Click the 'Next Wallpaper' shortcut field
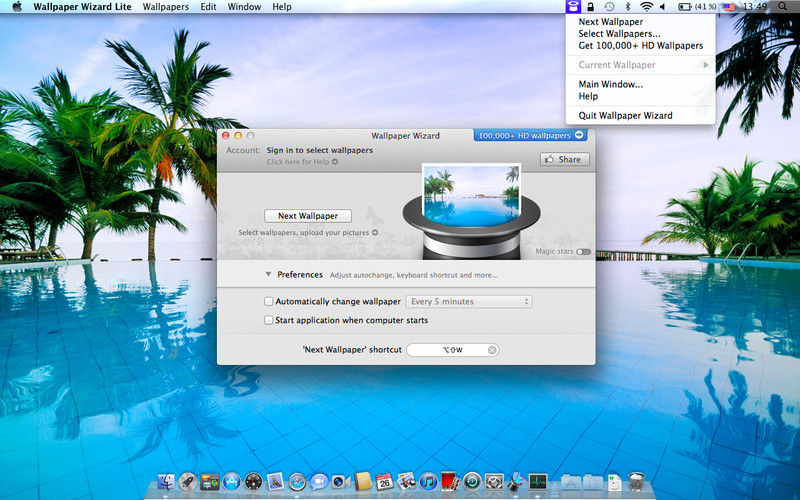 point(453,350)
